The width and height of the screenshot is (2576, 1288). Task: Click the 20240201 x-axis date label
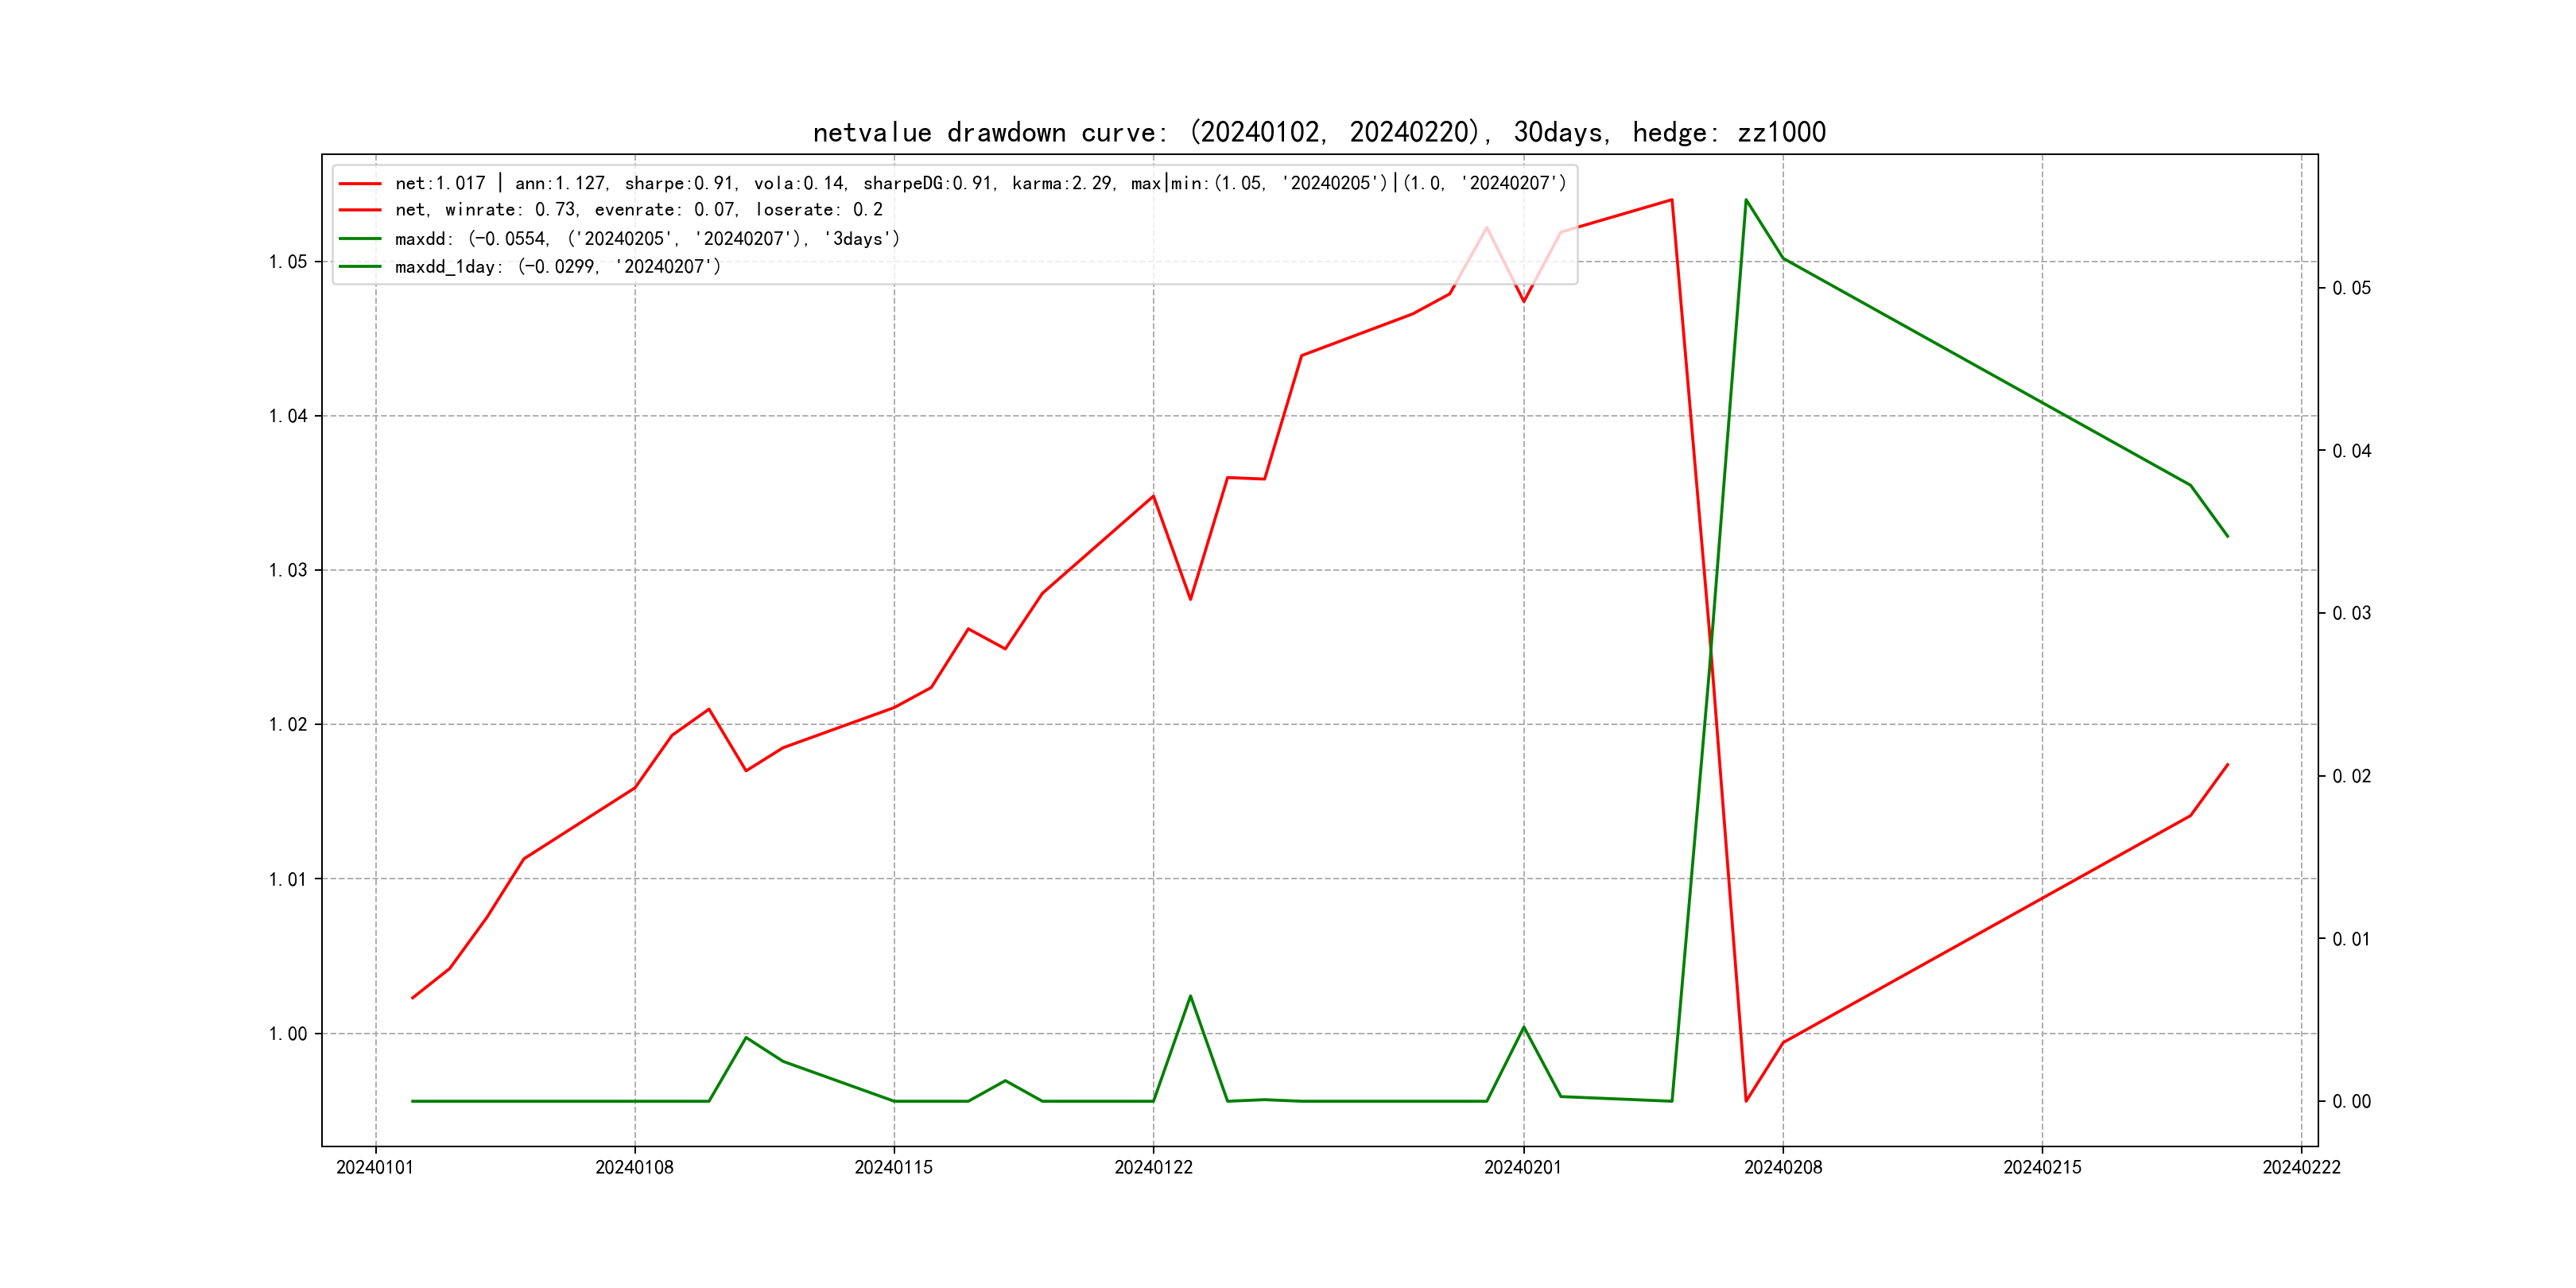pyautogui.click(x=1523, y=1168)
